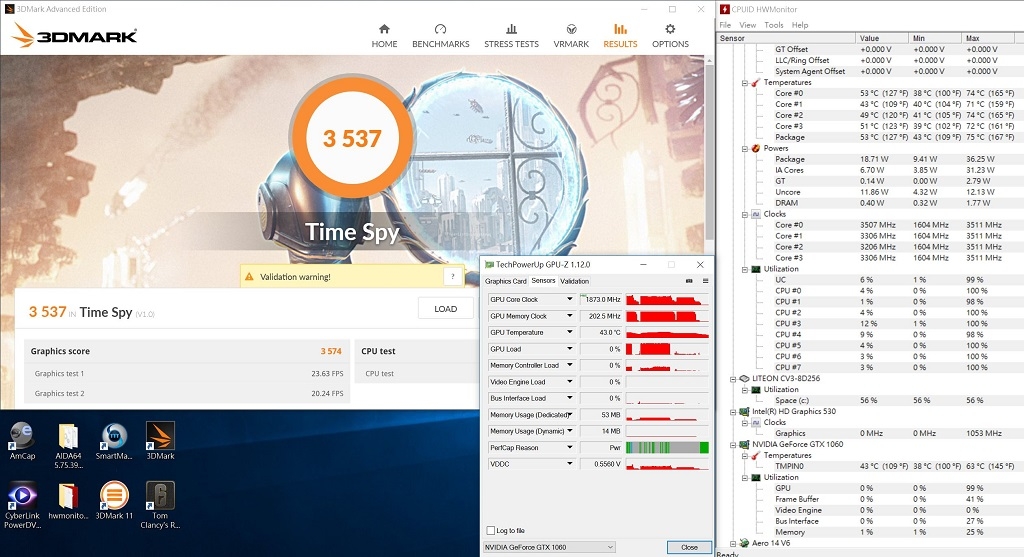Open the Tom Clancy's R... desktop shortcut
Screen dimensions: 1024x557
pyautogui.click(x=160, y=505)
